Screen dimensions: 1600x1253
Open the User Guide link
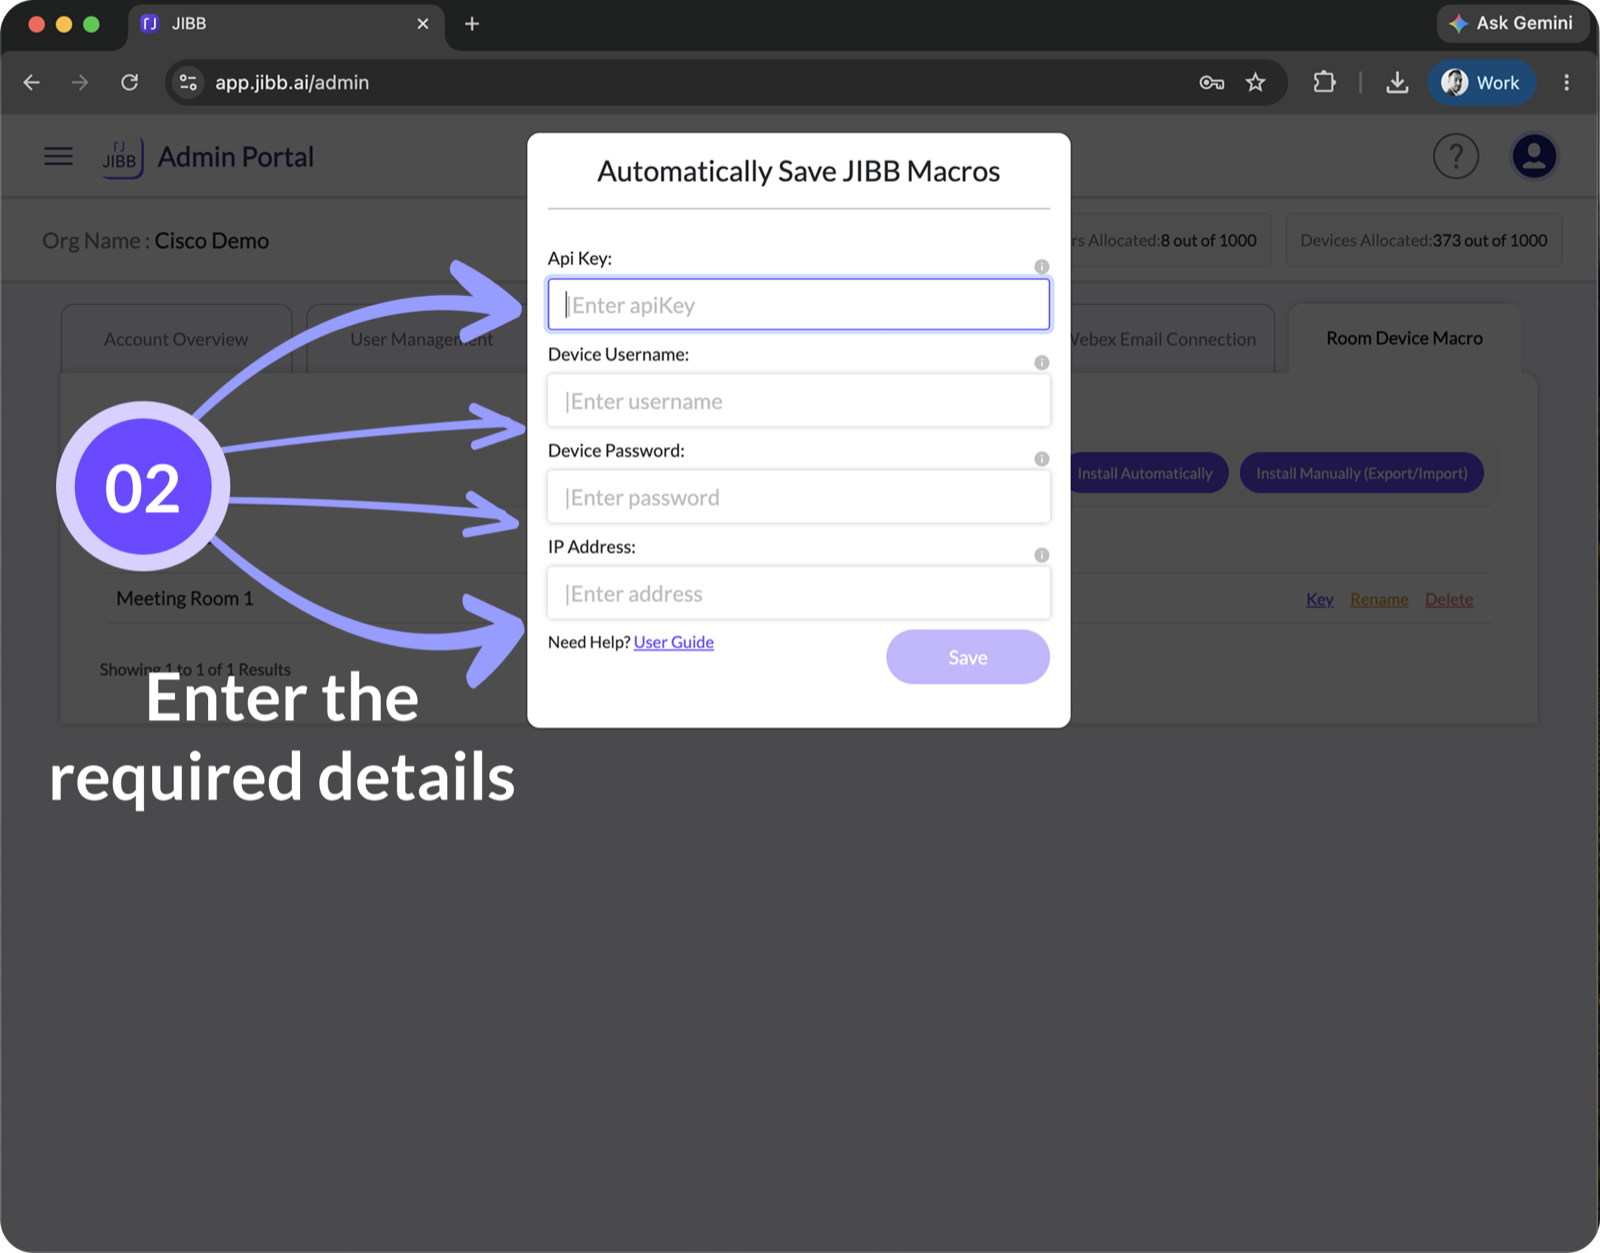(674, 642)
